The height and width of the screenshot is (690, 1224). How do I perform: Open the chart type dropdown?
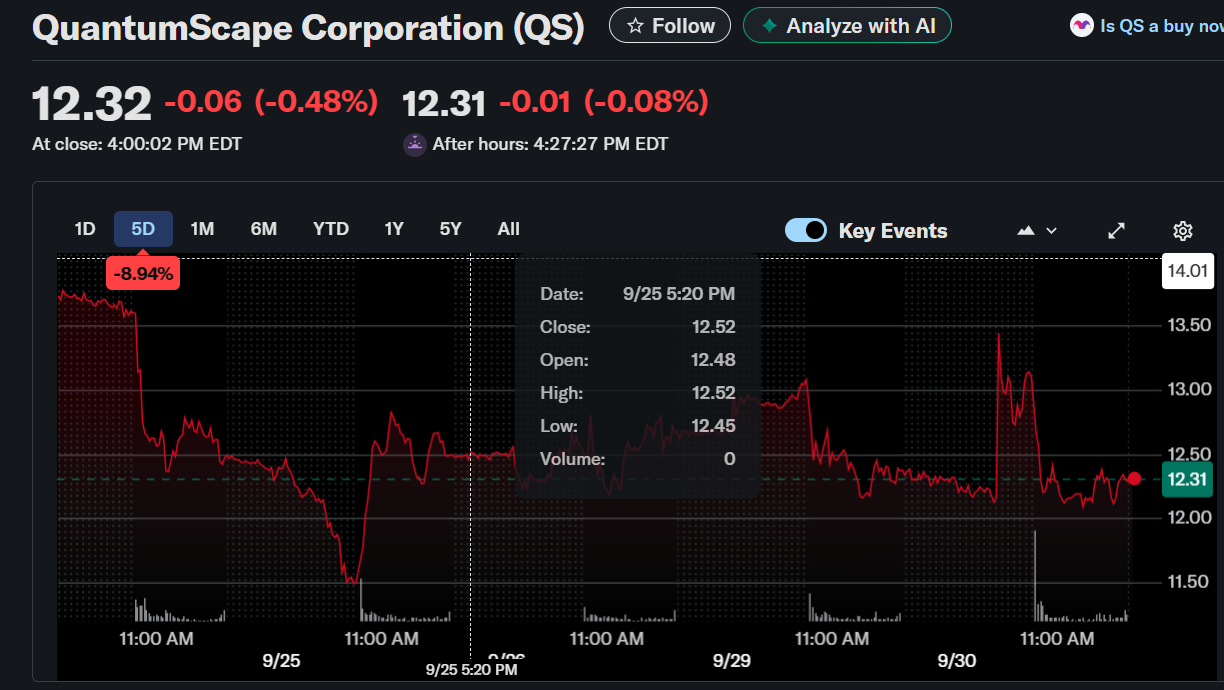tap(1037, 231)
